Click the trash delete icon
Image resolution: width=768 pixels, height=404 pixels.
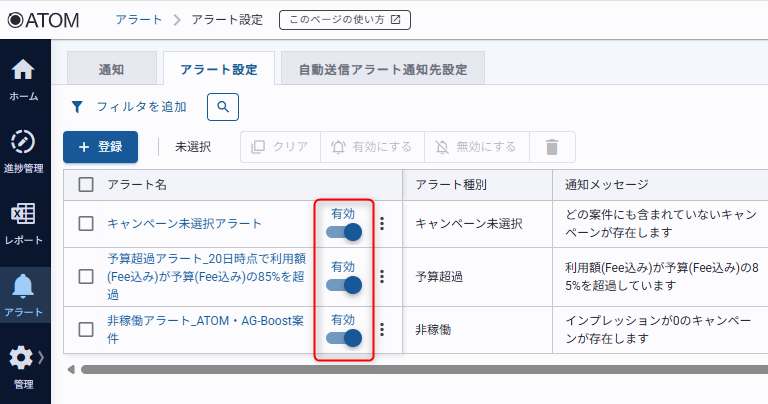(551, 147)
